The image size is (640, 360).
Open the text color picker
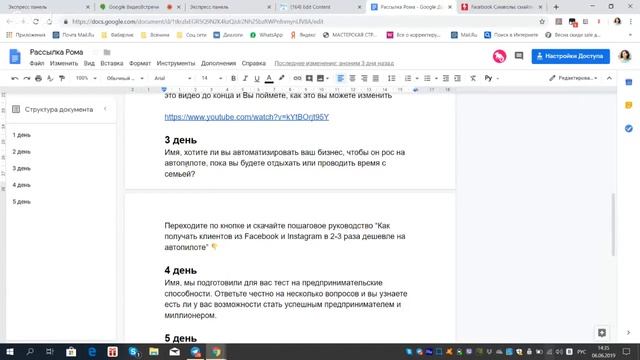[x=269, y=78]
